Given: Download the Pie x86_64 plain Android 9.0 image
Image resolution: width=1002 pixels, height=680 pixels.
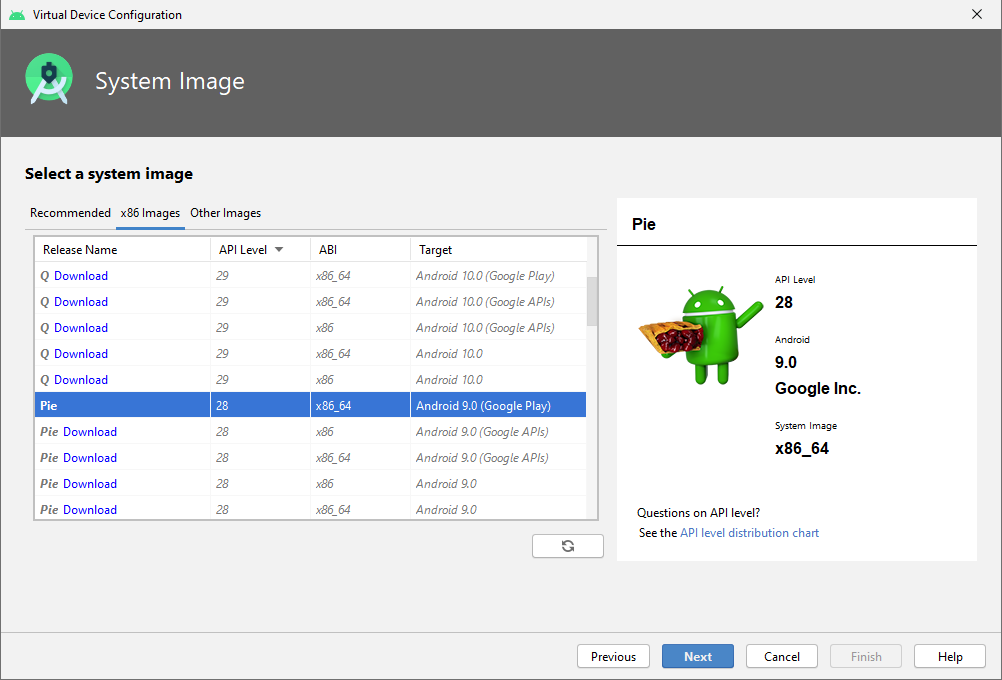Looking at the screenshot, I should (x=89, y=510).
